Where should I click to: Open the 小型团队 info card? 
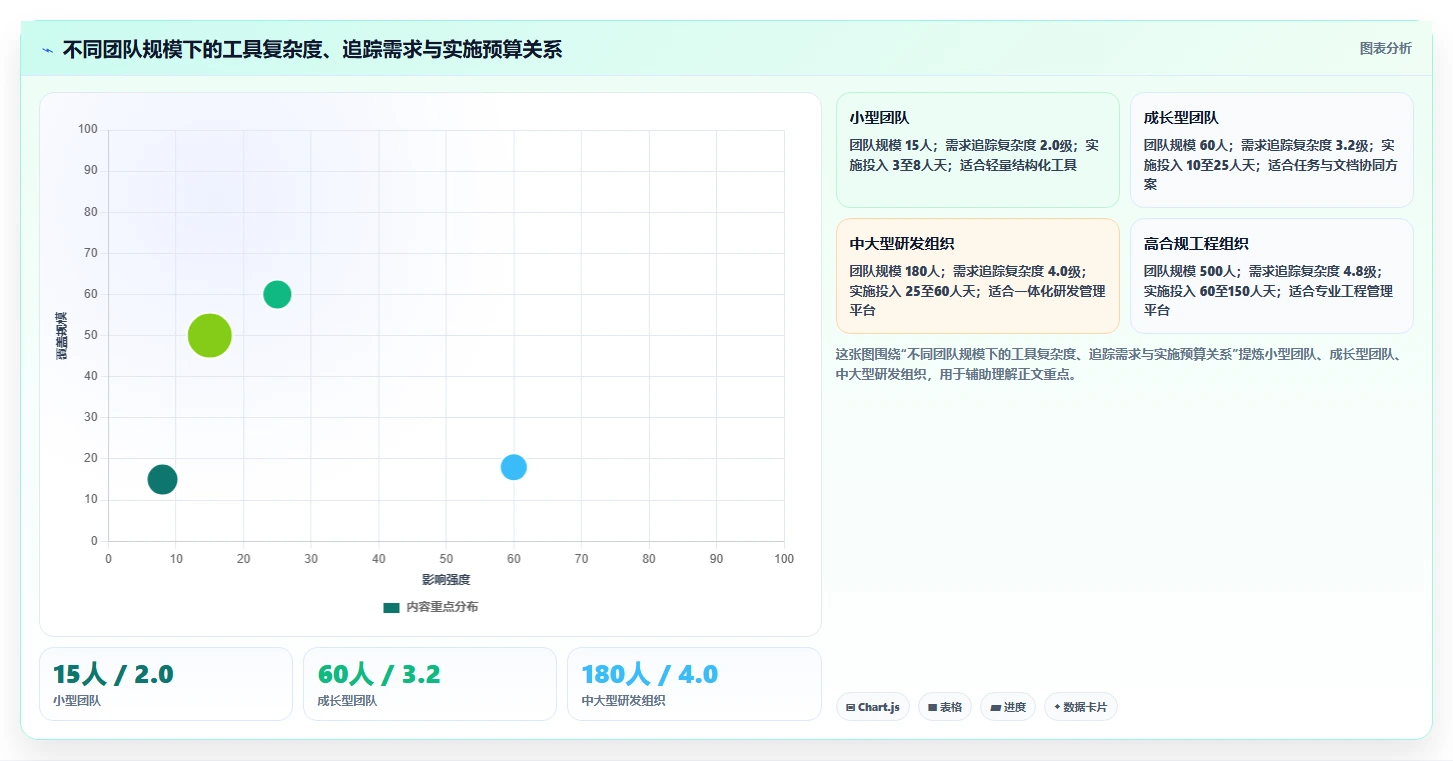pyautogui.click(x=977, y=150)
